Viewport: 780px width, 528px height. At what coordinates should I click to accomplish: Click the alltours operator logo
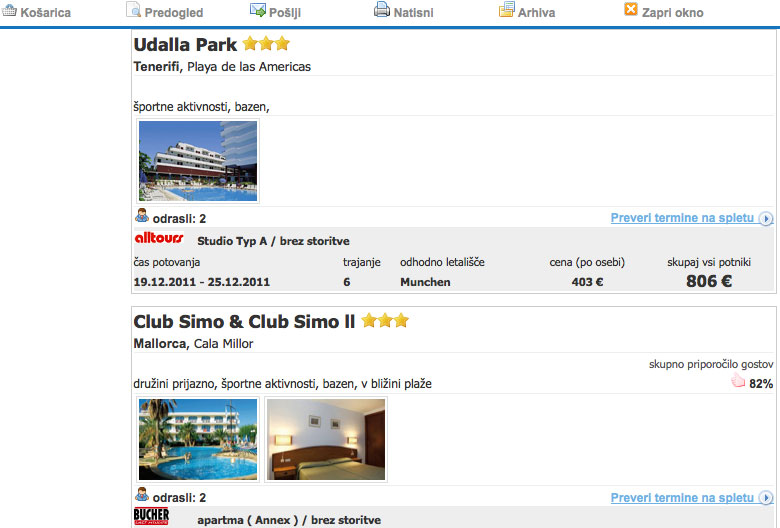[159, 238]
